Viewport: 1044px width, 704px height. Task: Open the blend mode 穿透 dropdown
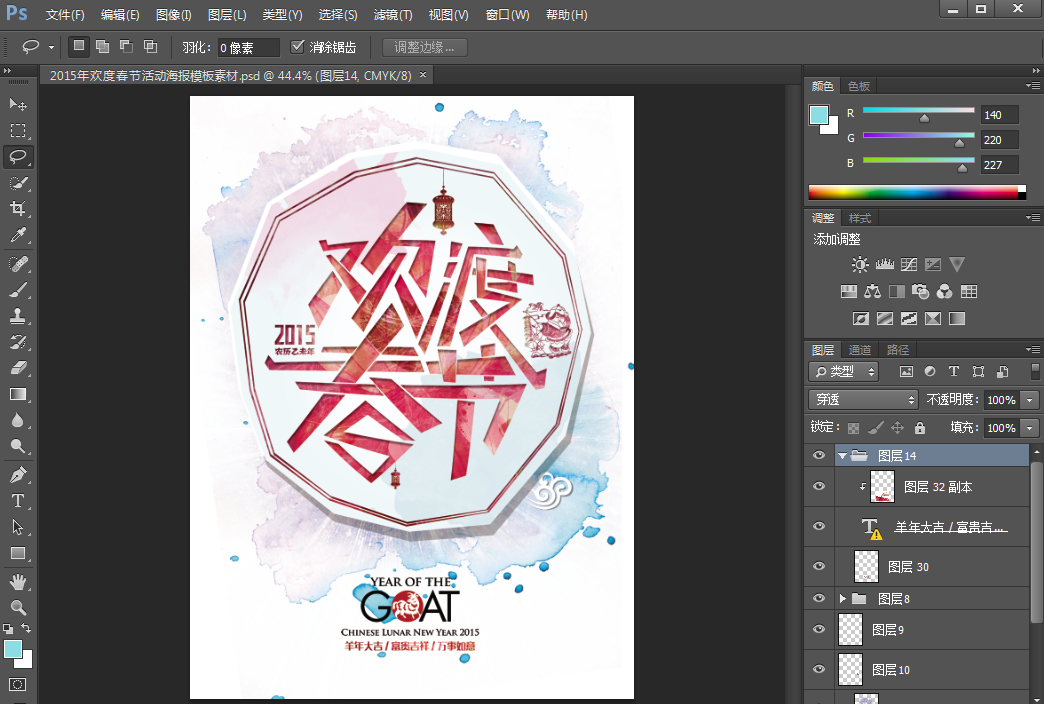click(863, 400)
